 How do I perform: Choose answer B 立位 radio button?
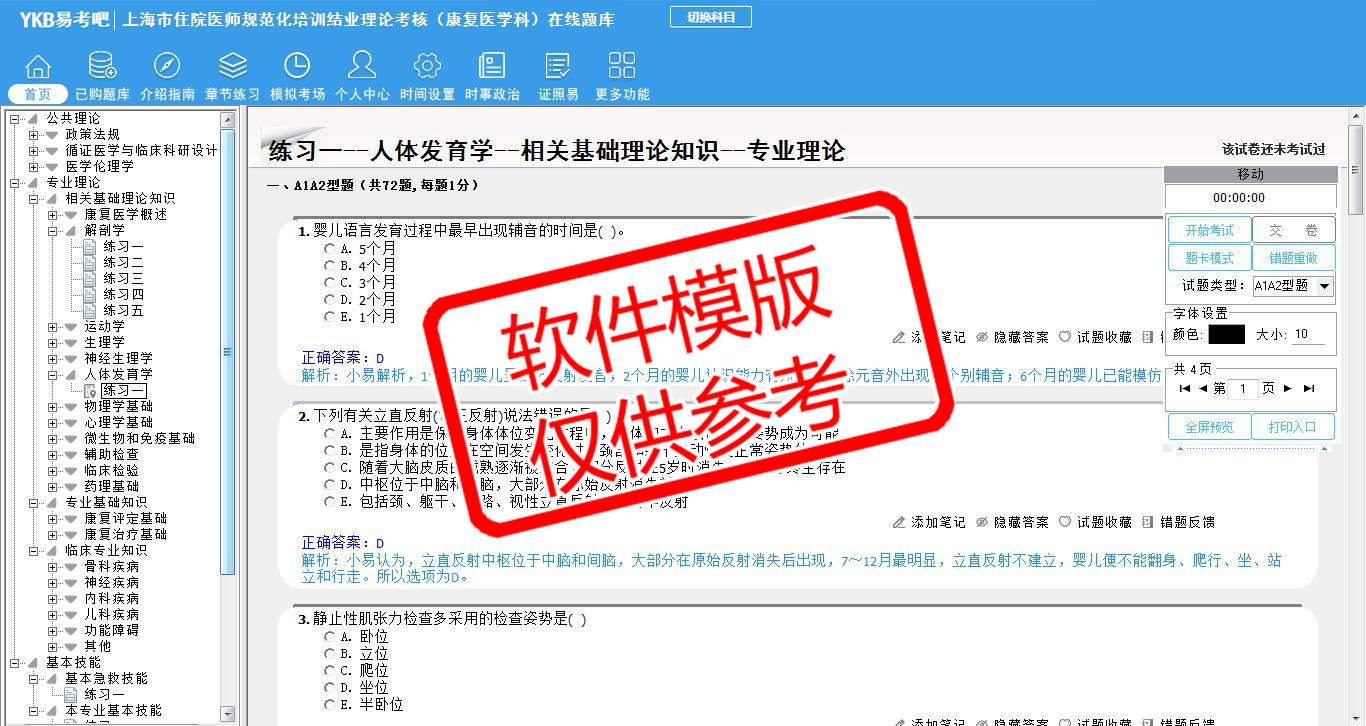[329, 654]
